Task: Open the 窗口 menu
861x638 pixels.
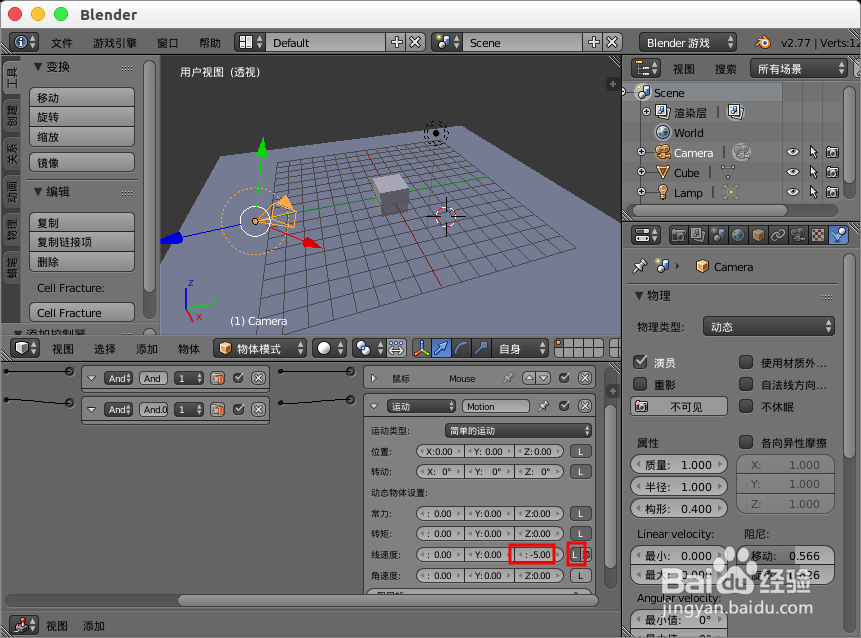Action: [167, 43]
